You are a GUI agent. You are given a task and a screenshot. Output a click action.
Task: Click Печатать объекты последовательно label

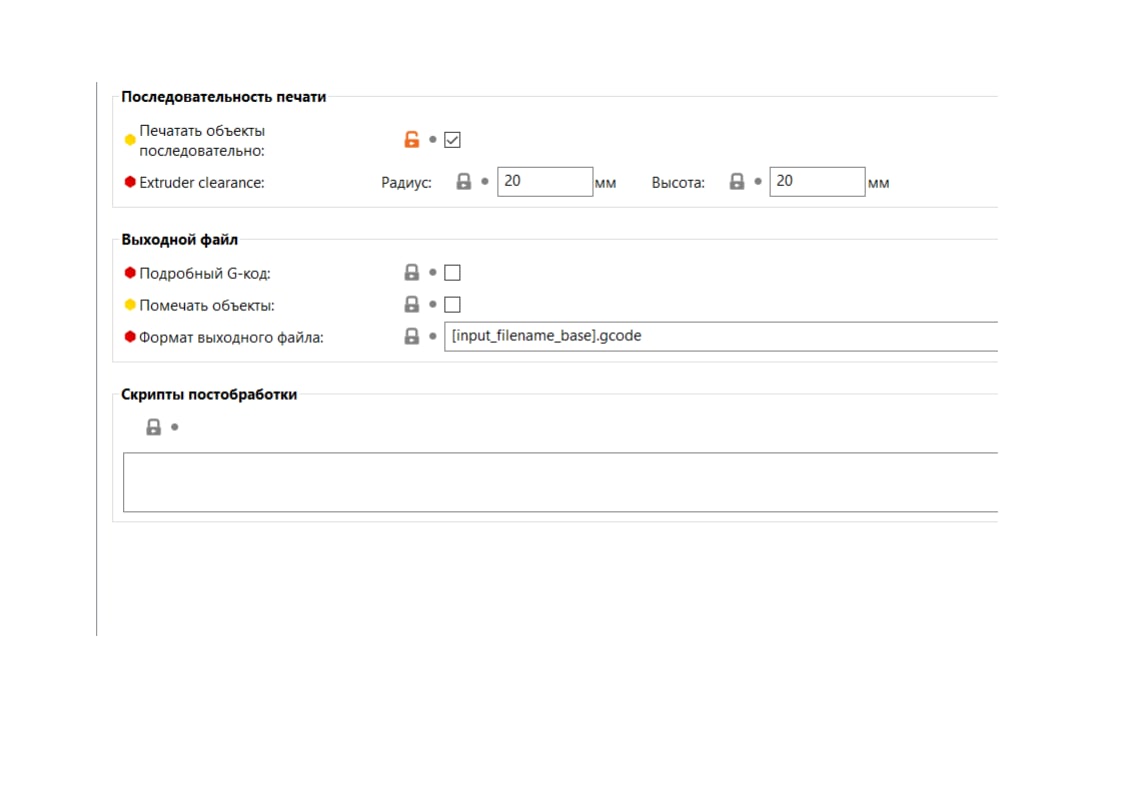202,141
